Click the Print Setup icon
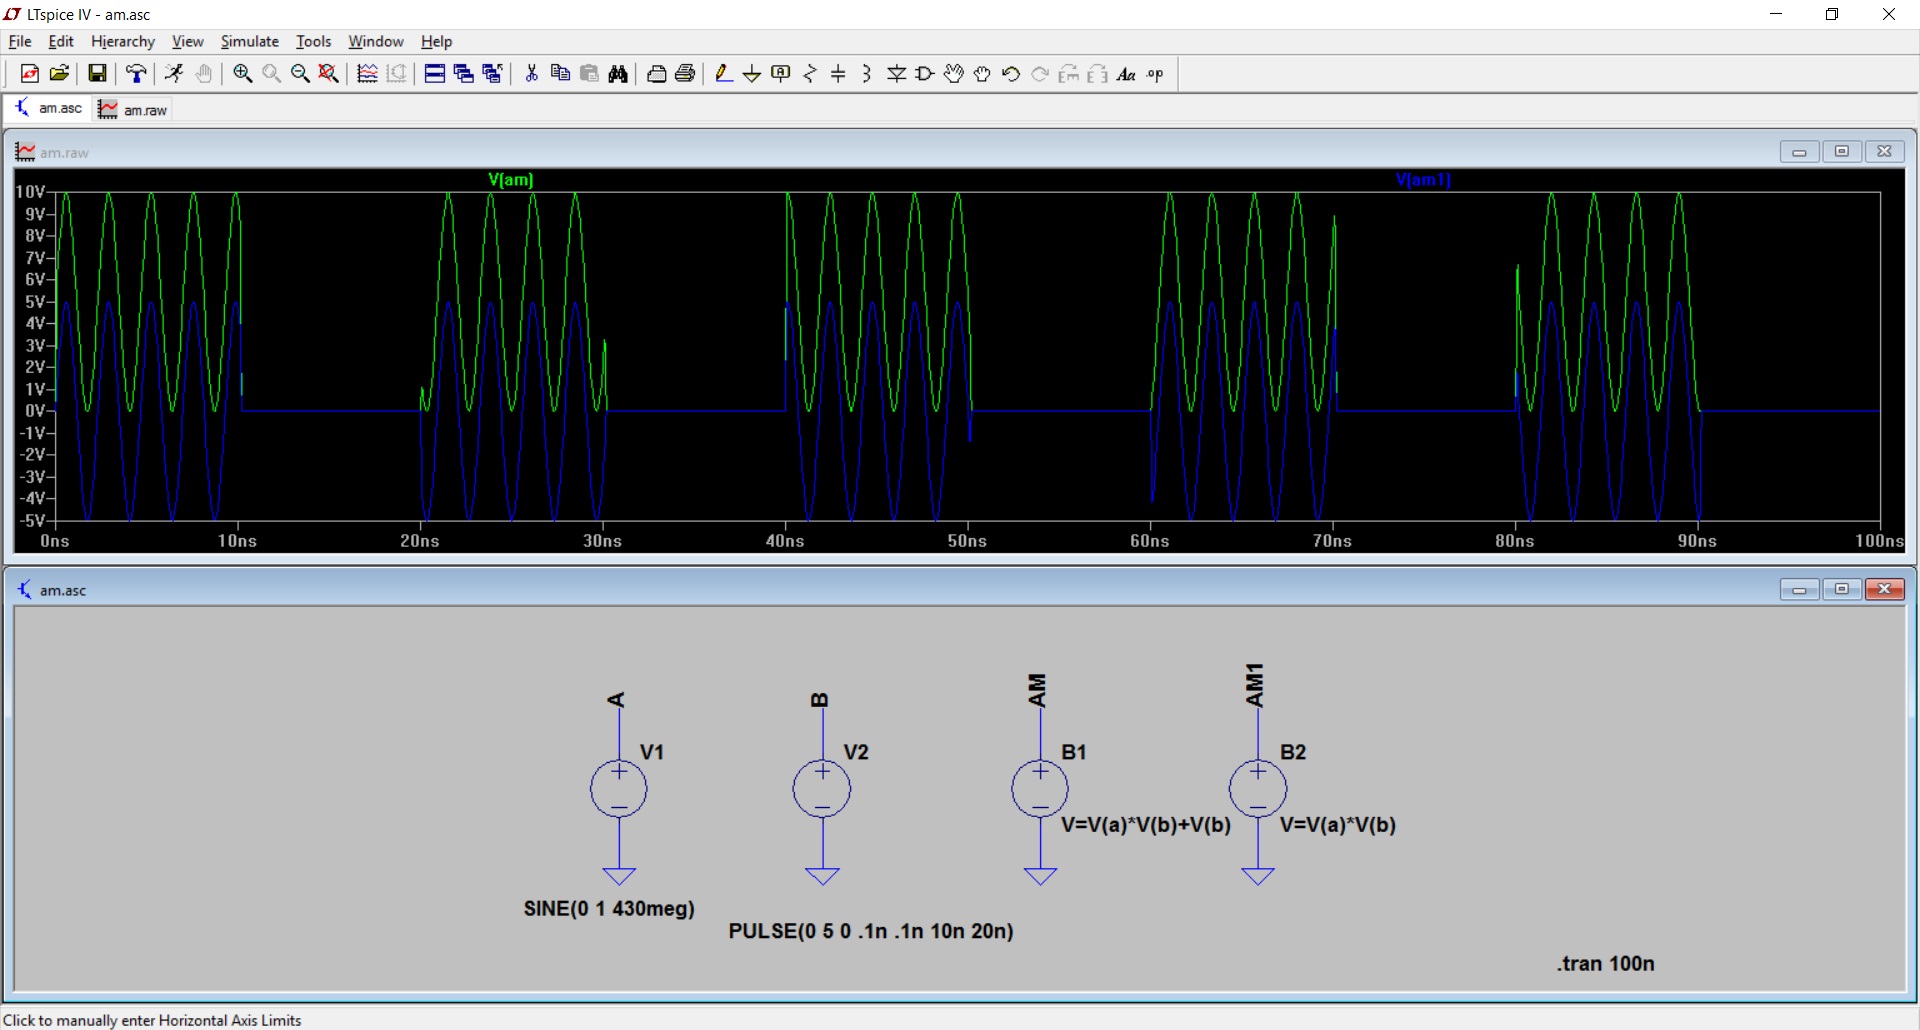Image resolution: width=1920 pixels, height=1030 pixels. click(x=657, y=74)
